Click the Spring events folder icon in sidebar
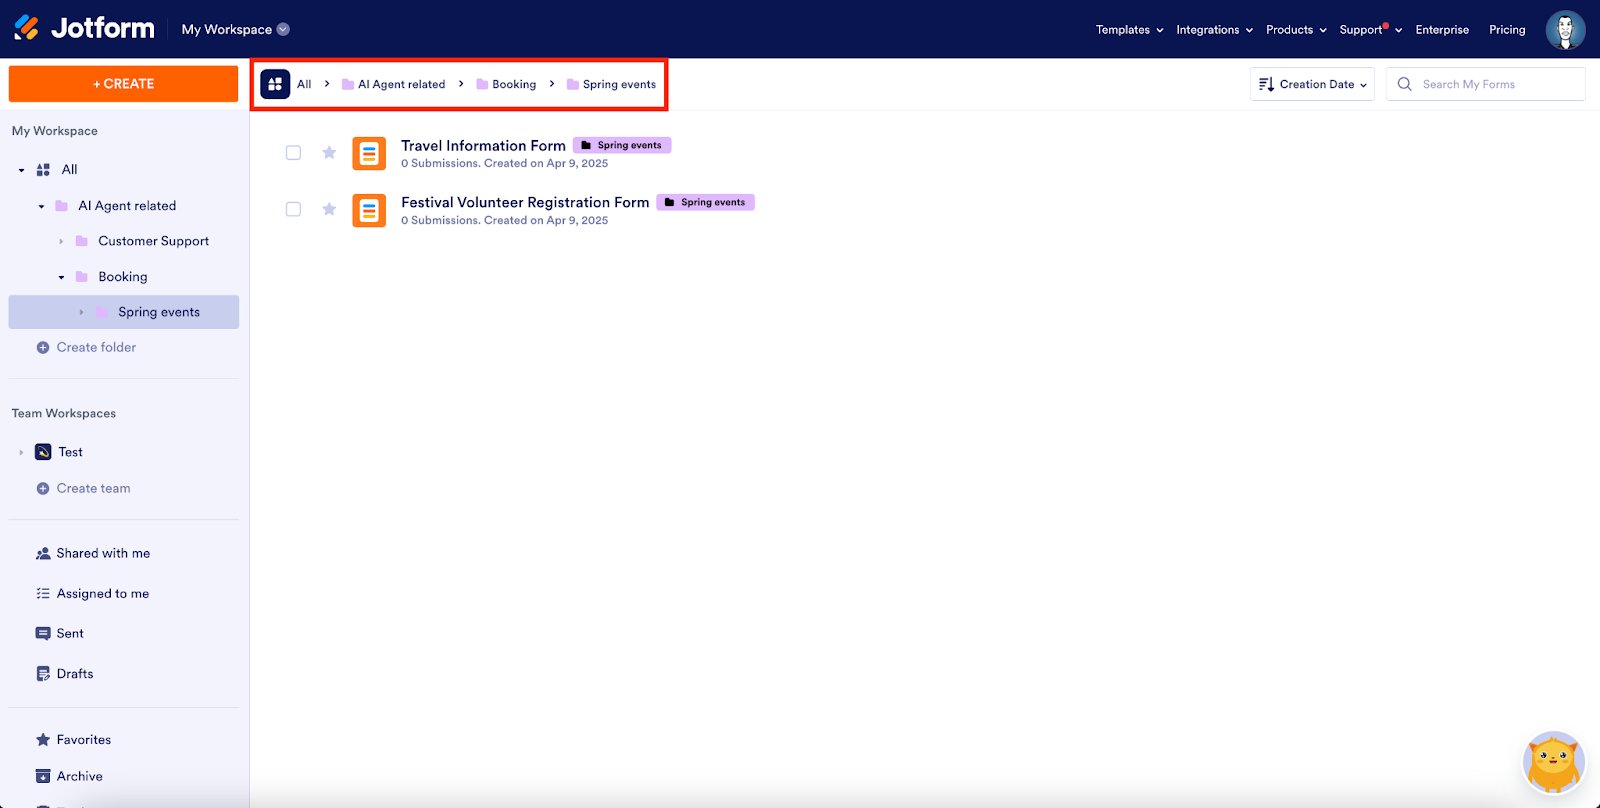Viewport: 1600px width, 808px height. coord(102,312)
